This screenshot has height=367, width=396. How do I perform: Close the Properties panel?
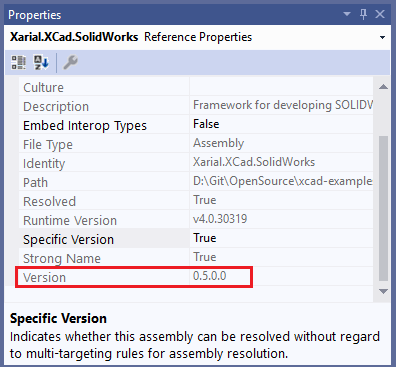tap(380, 14)
